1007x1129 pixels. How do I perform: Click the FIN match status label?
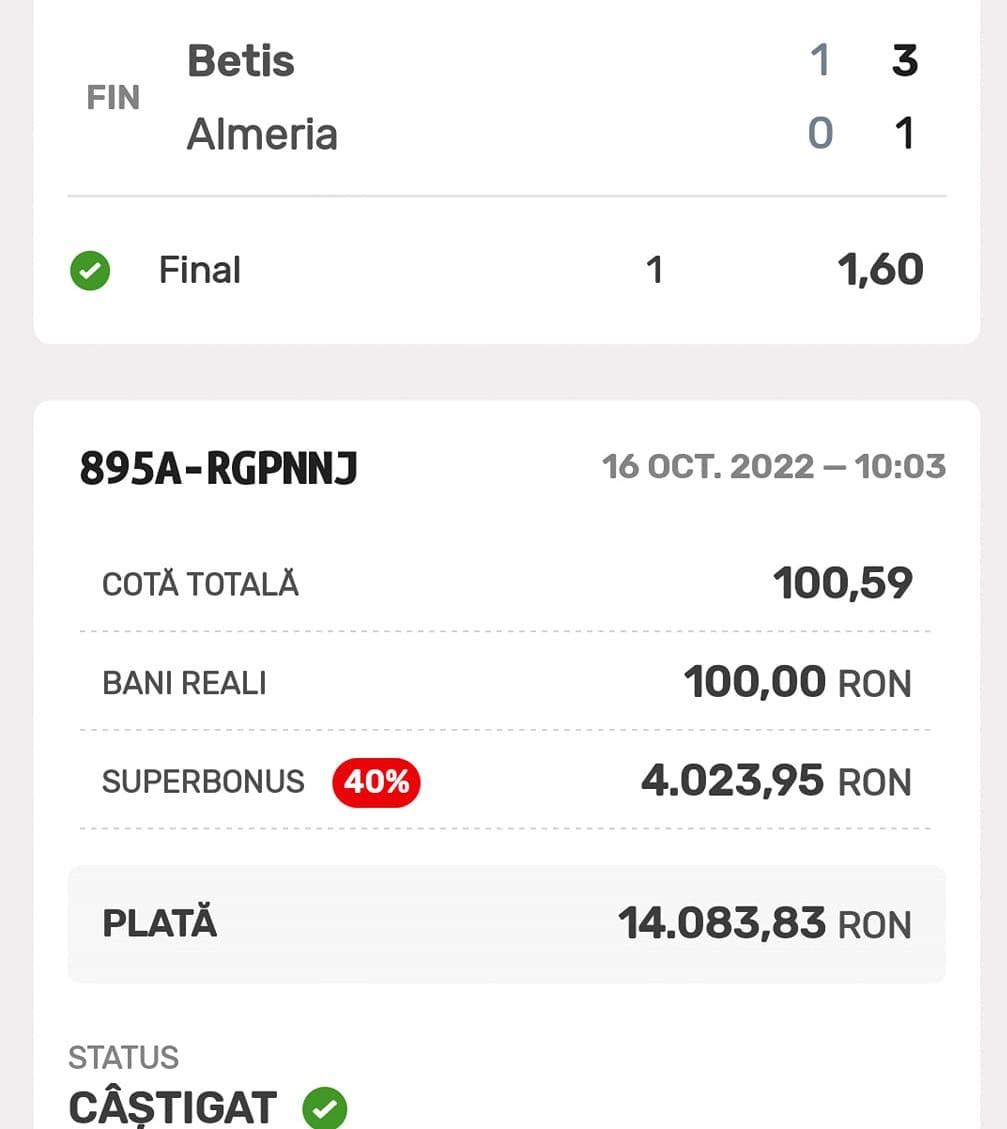pos(113,98)
